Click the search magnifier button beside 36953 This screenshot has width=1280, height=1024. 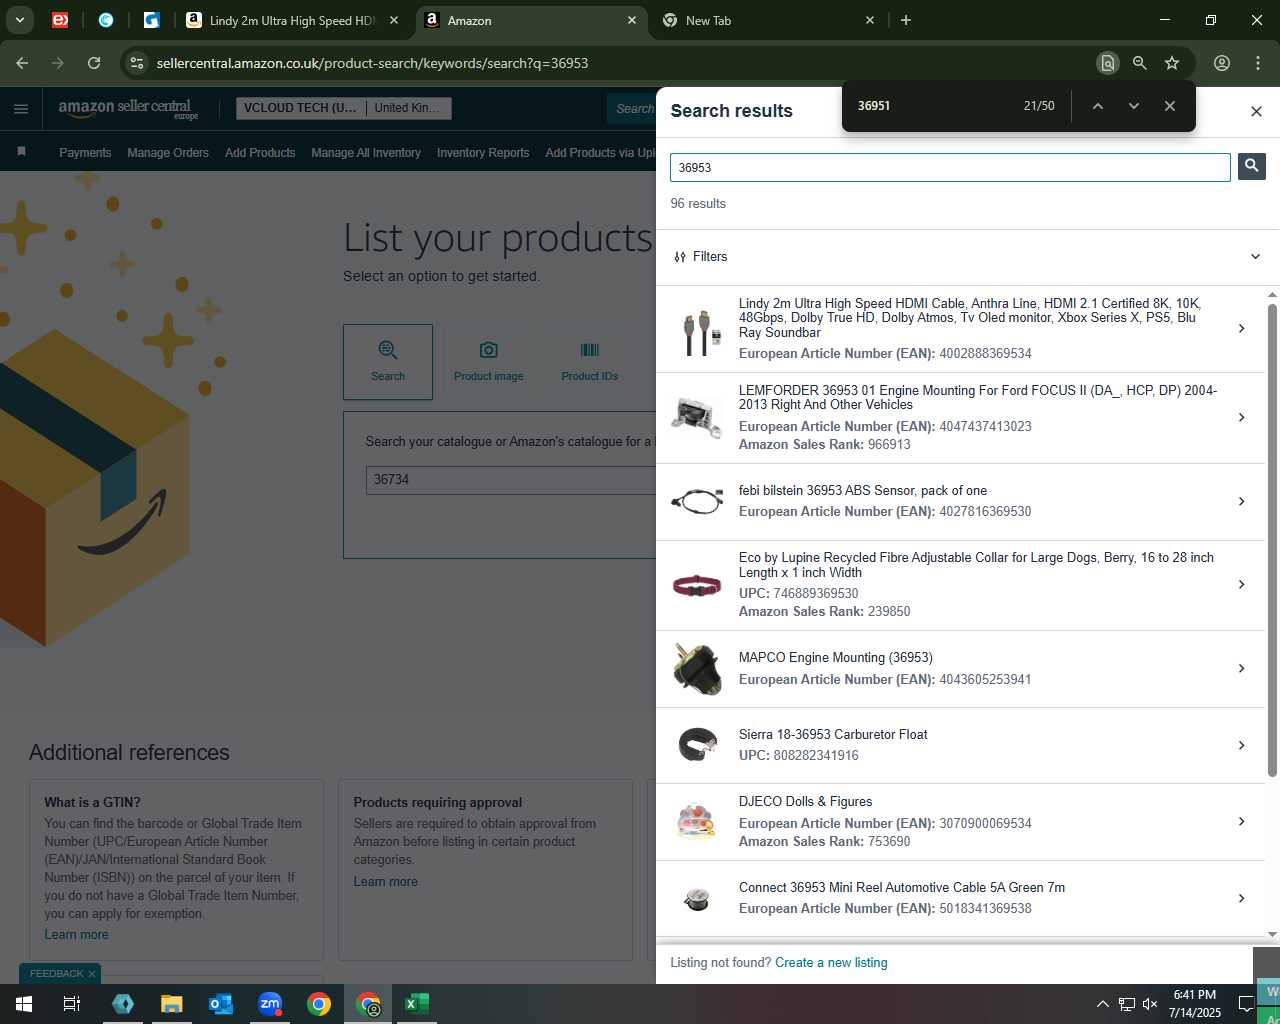tap(1251, 166)
